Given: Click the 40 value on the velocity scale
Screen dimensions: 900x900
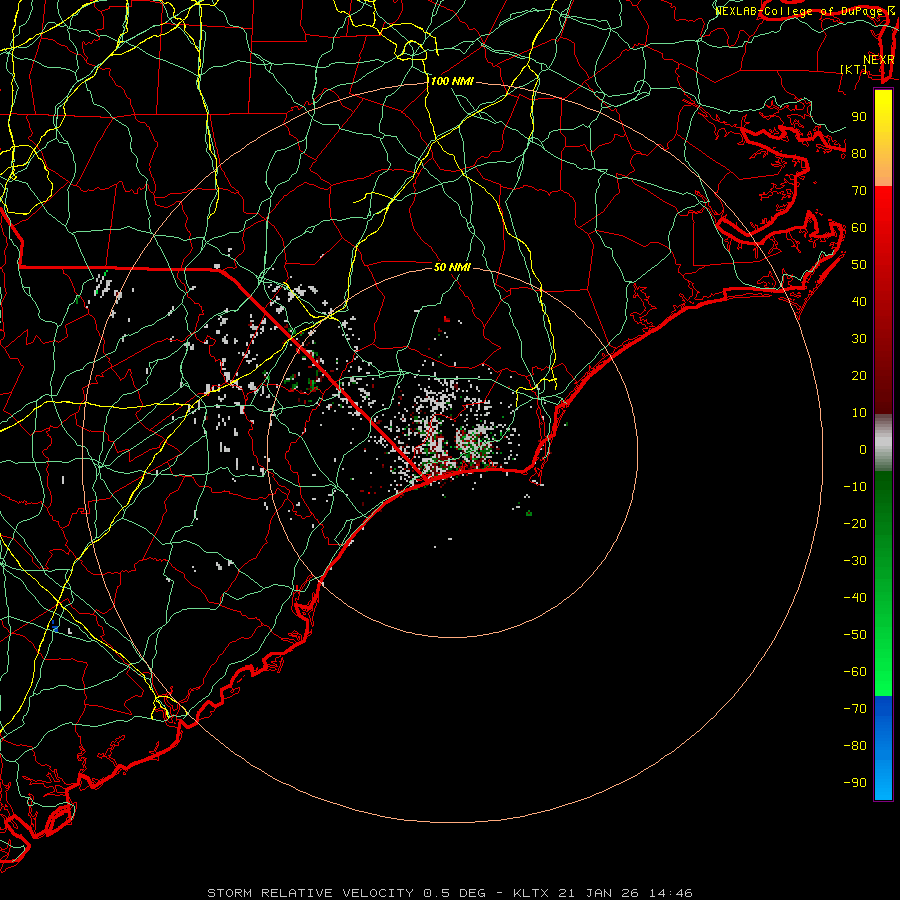Looking at the screenshot, I should [859, 301].
